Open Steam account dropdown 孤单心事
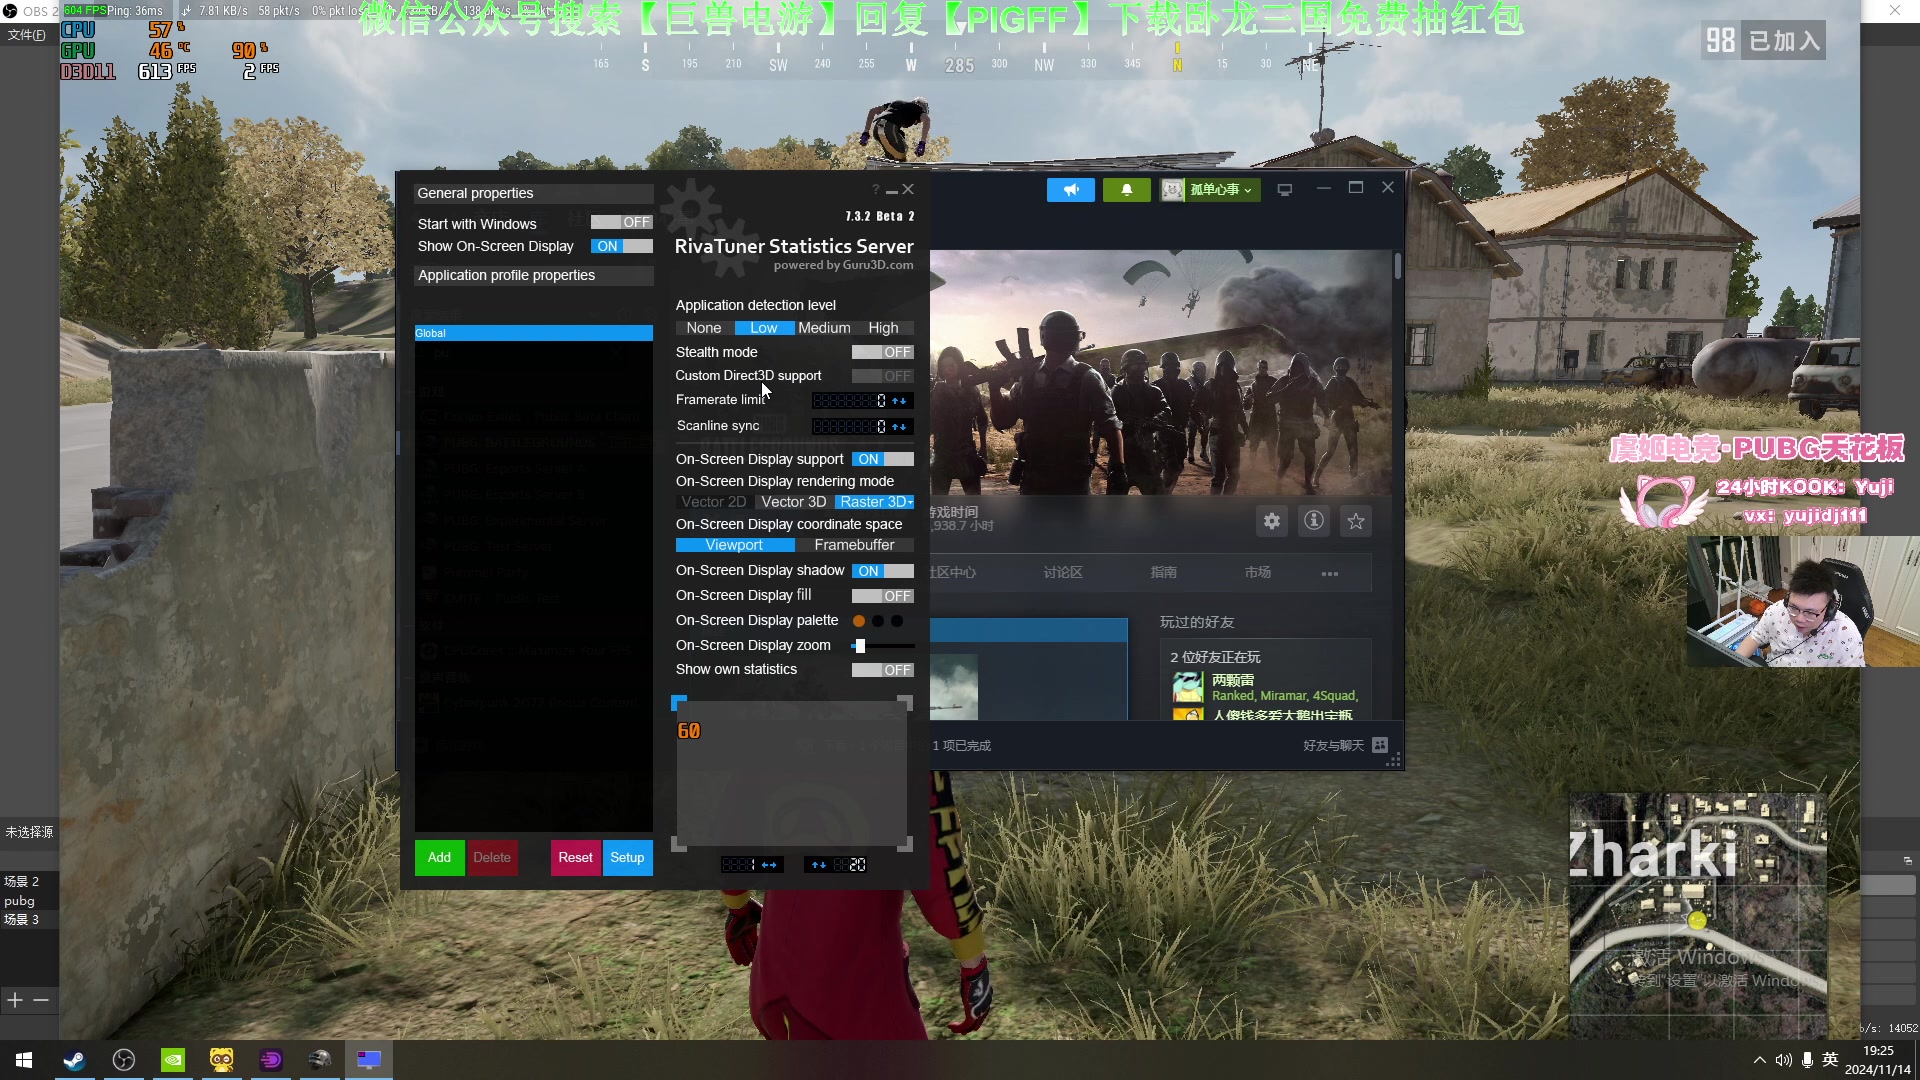This screenshot has height=1080, width=1920. pyautogui.click(x=1209, y=190)
